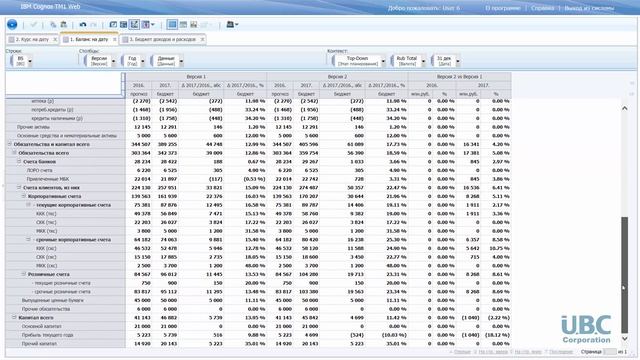Open the export/print dropdown icon
Image resolution: width=640 pixels, height=360 pixels.
pos(232,24)
